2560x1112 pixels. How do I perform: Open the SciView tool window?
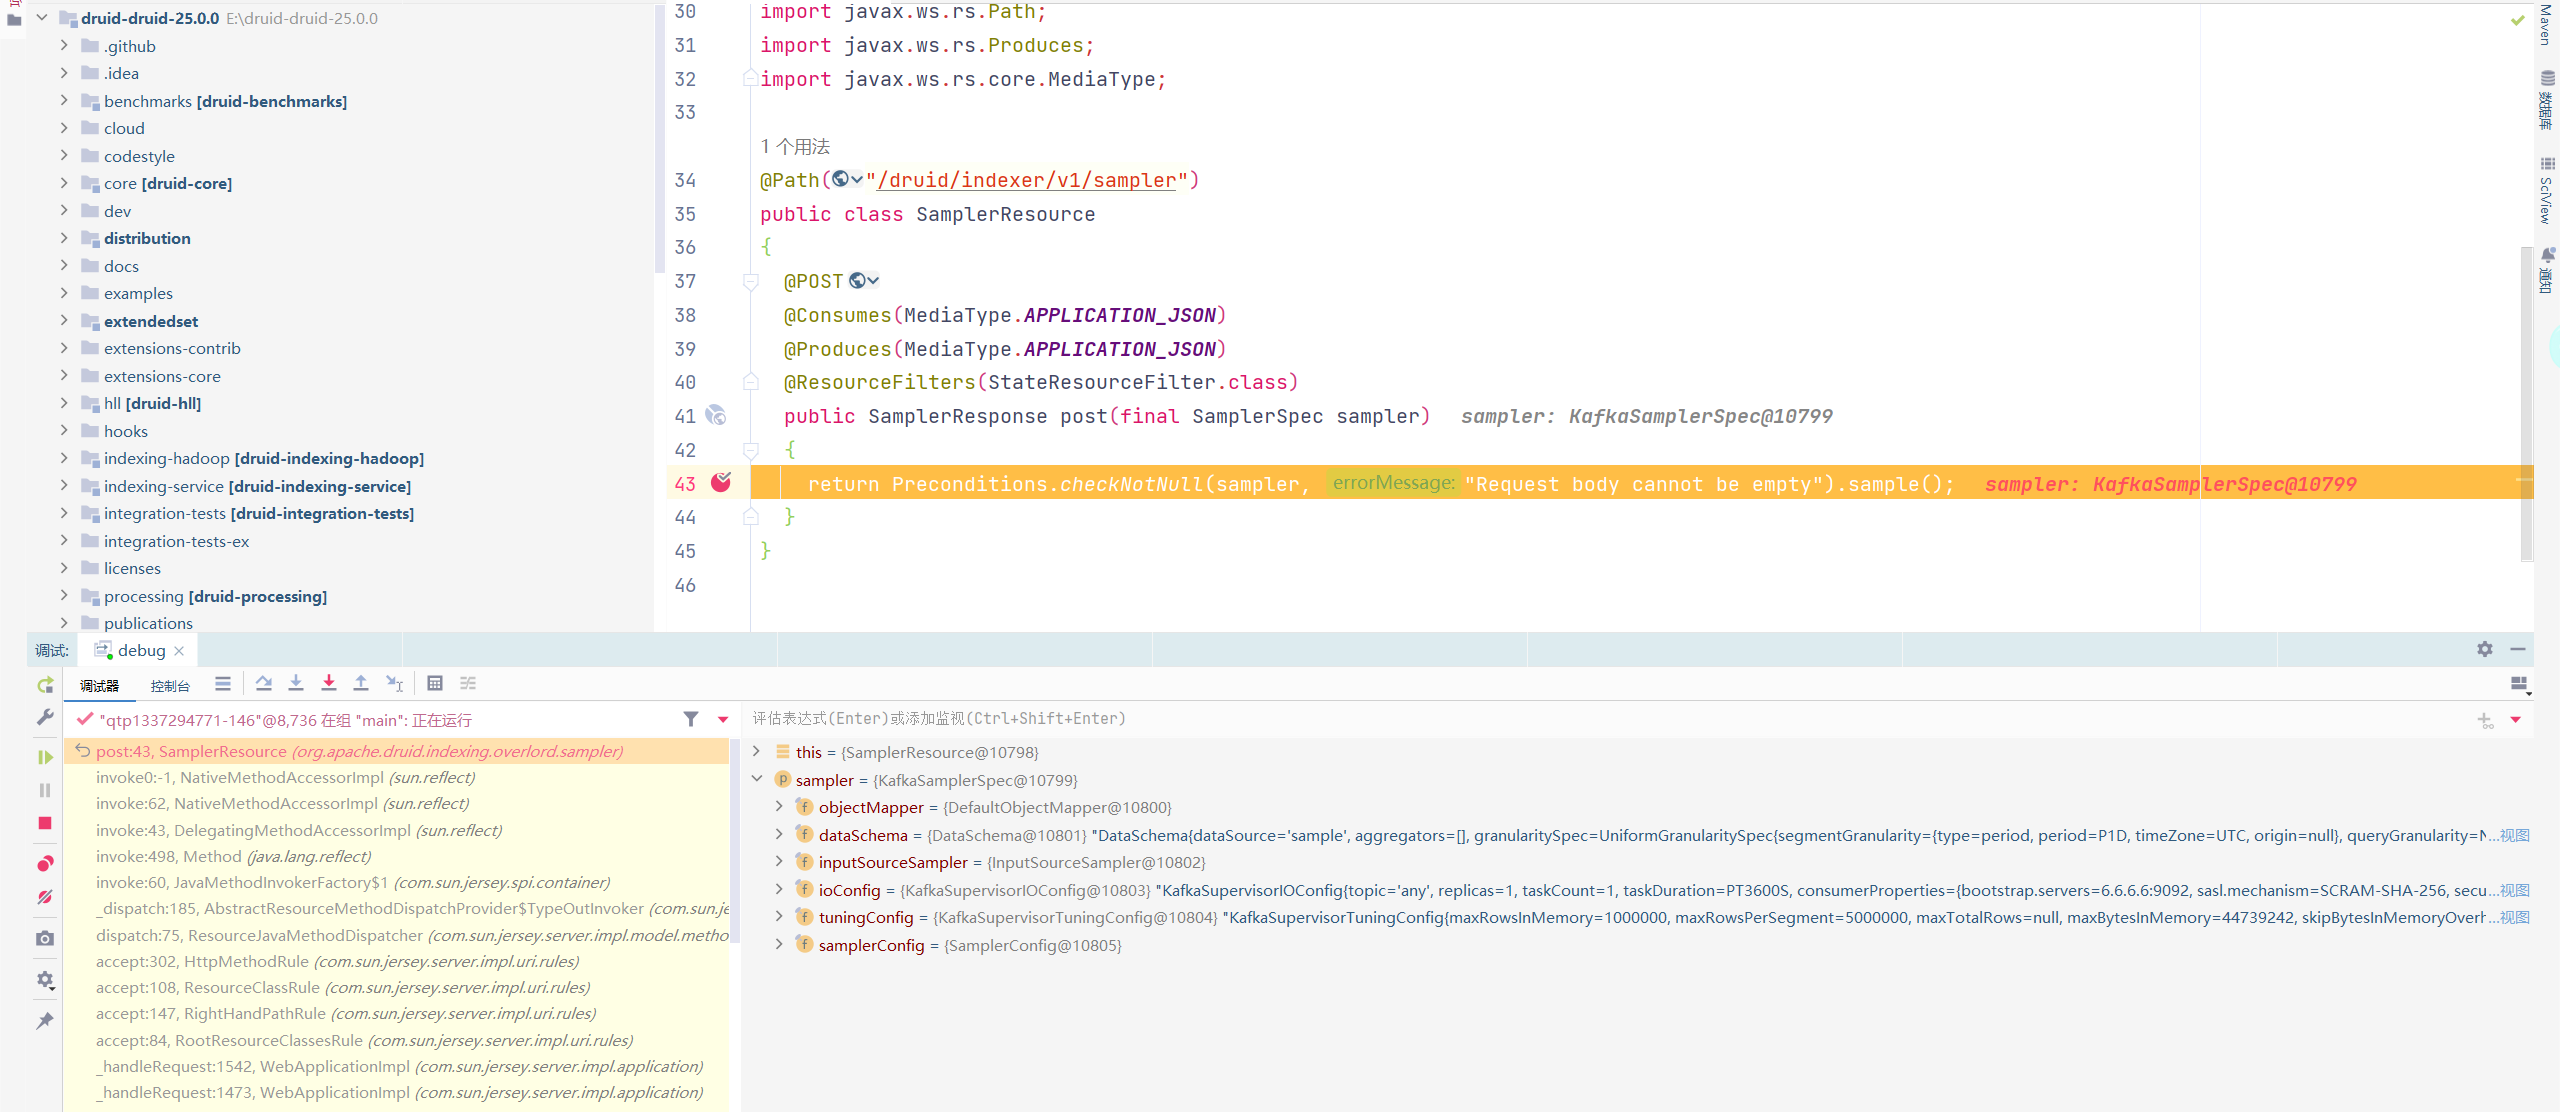coord(2547,190)
